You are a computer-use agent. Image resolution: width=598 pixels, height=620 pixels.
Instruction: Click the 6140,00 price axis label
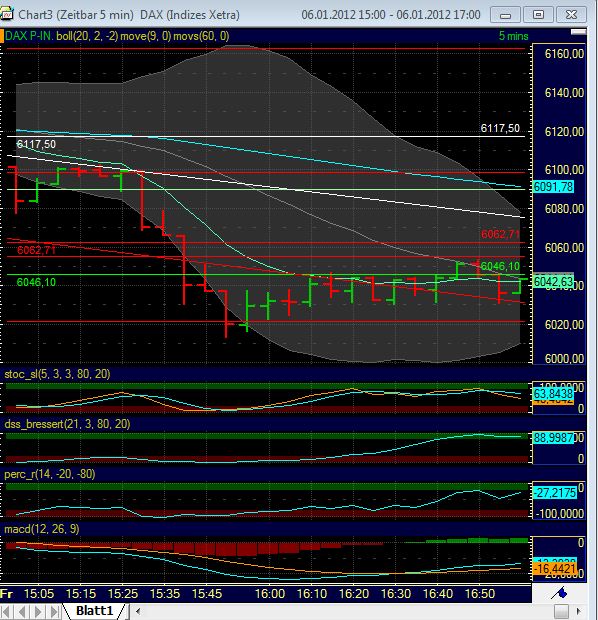[x=564, y=93]
